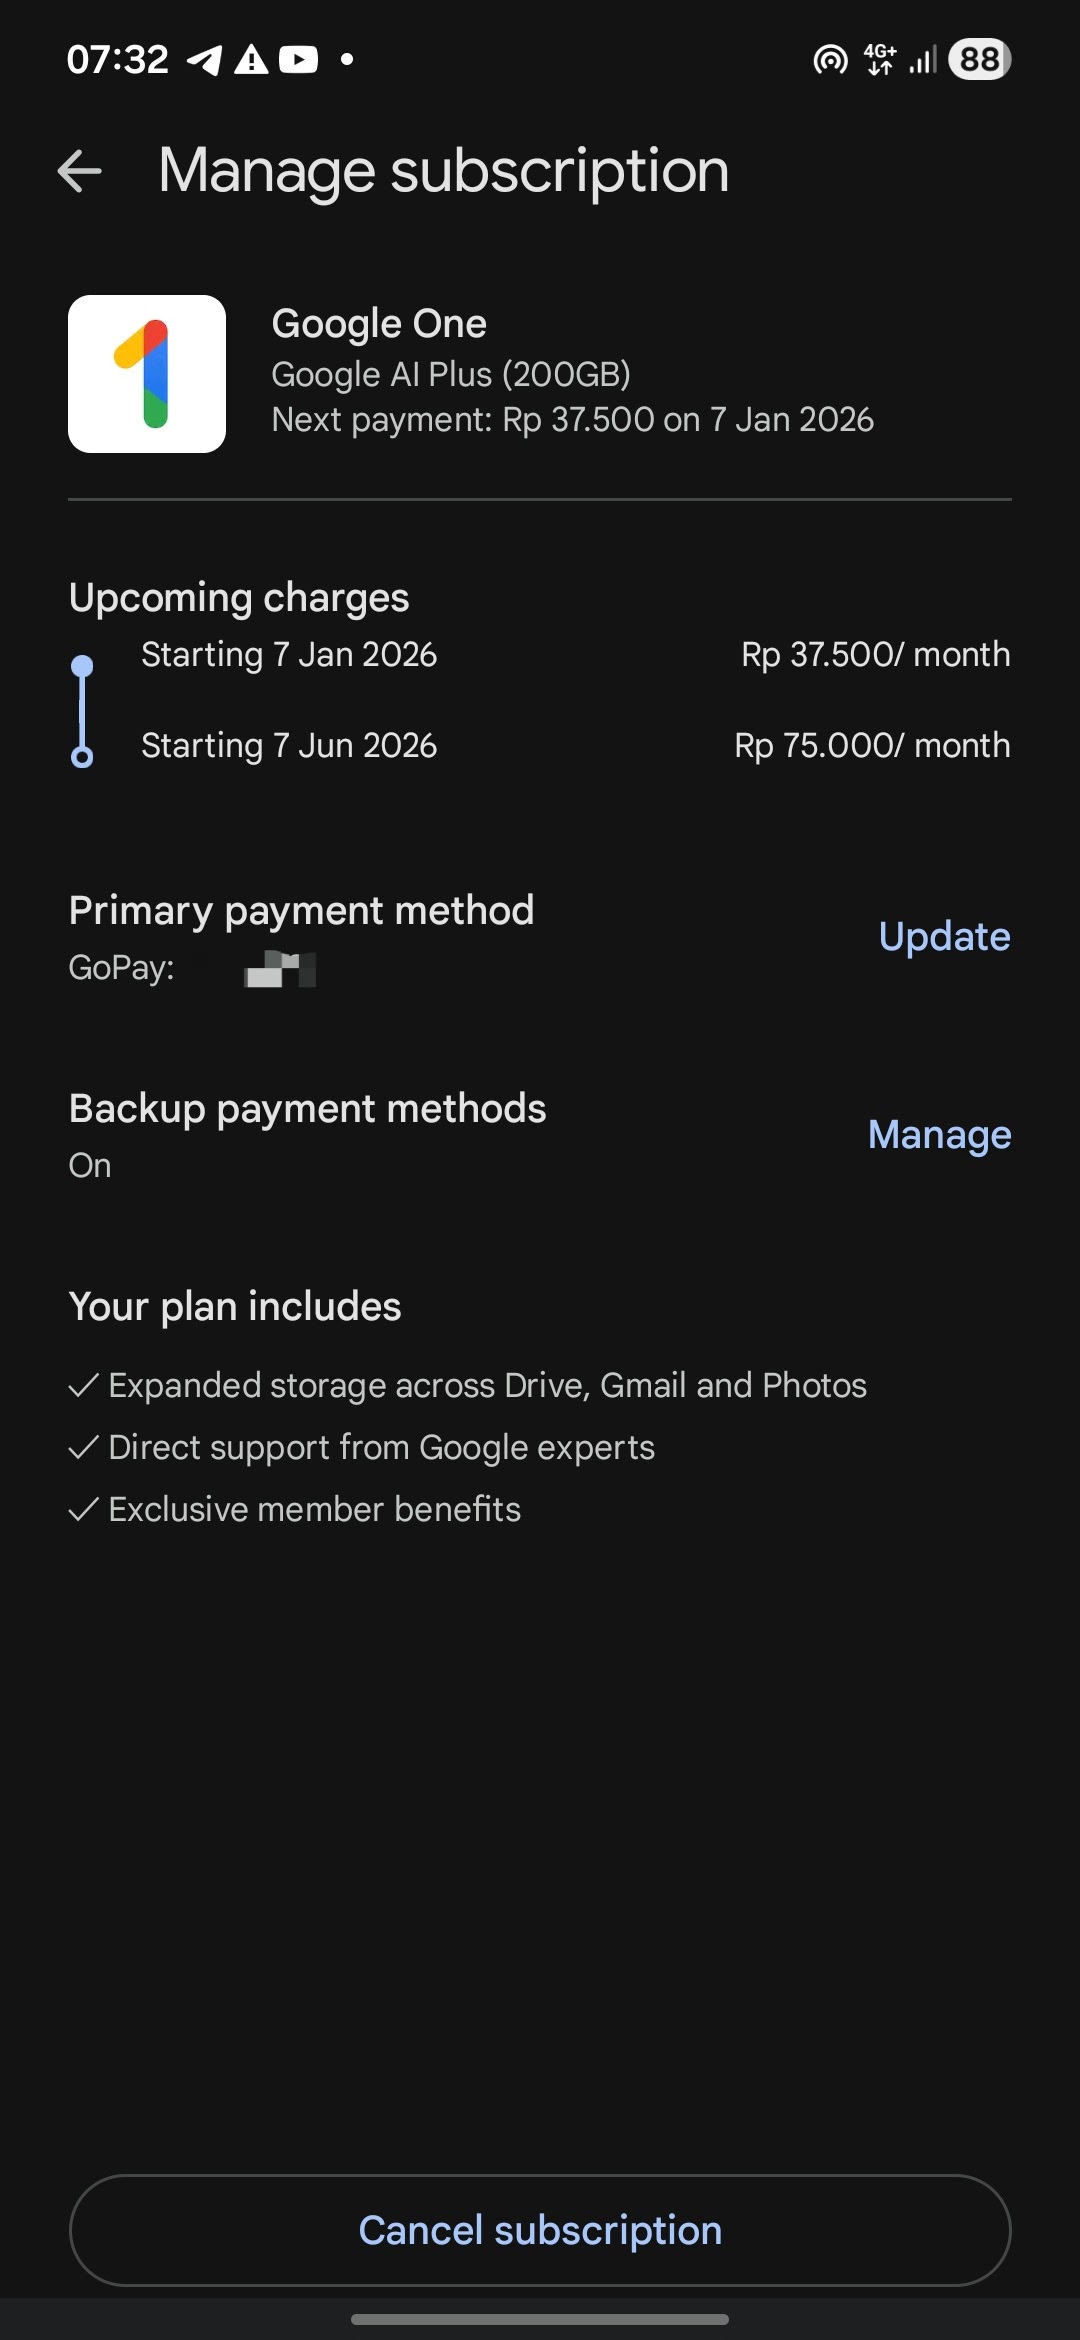The height and width of the screenshot is (2340, 1080).
Task: Select the Starting 7 Jan 2026 charge
Action: pos(539,654)
